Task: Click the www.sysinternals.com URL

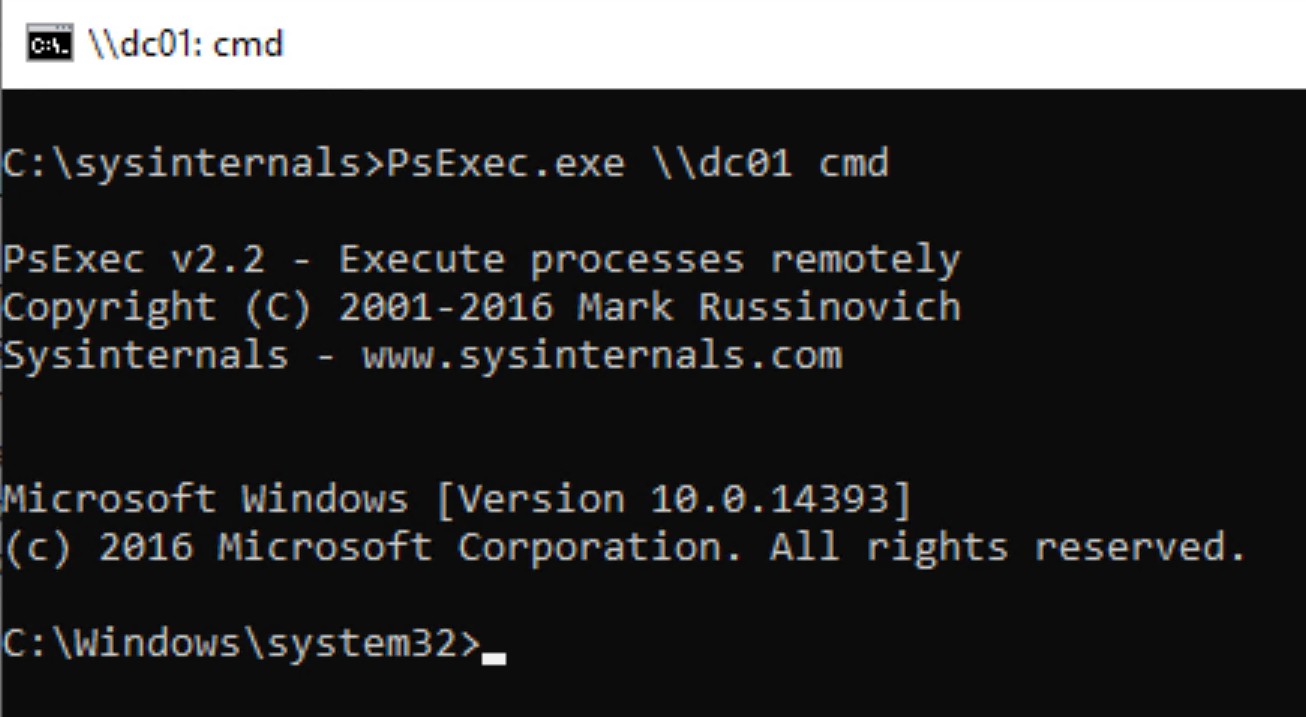Action: [602, 355]
